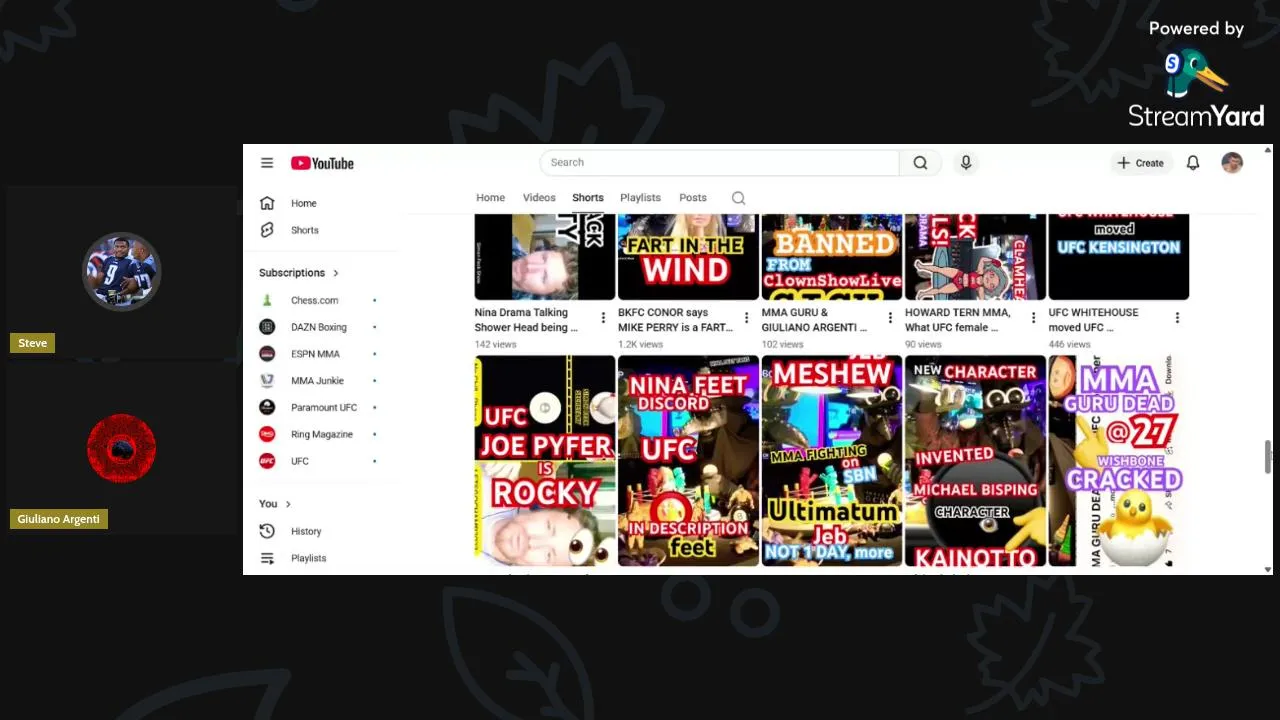The image size is (1280, 720).
Task: Search within channel magnifier icon
Action: 738,198
